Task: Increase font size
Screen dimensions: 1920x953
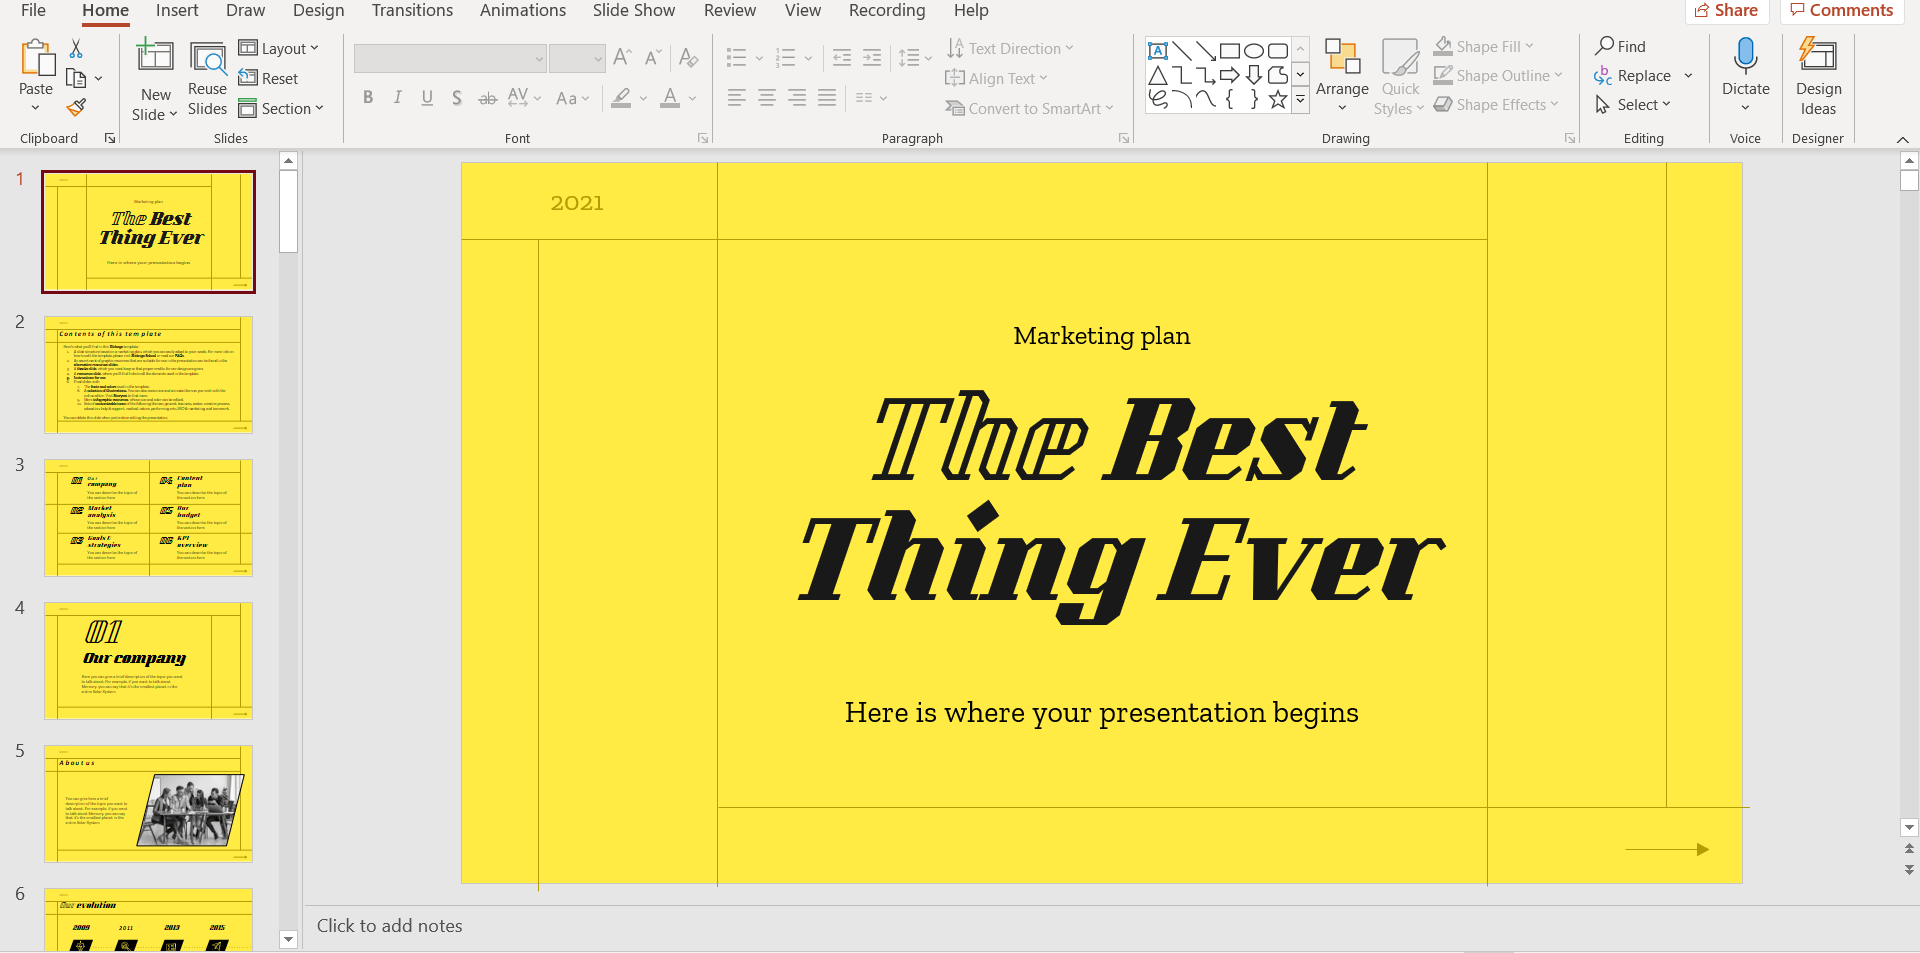Action: click(x=621, y=57)
